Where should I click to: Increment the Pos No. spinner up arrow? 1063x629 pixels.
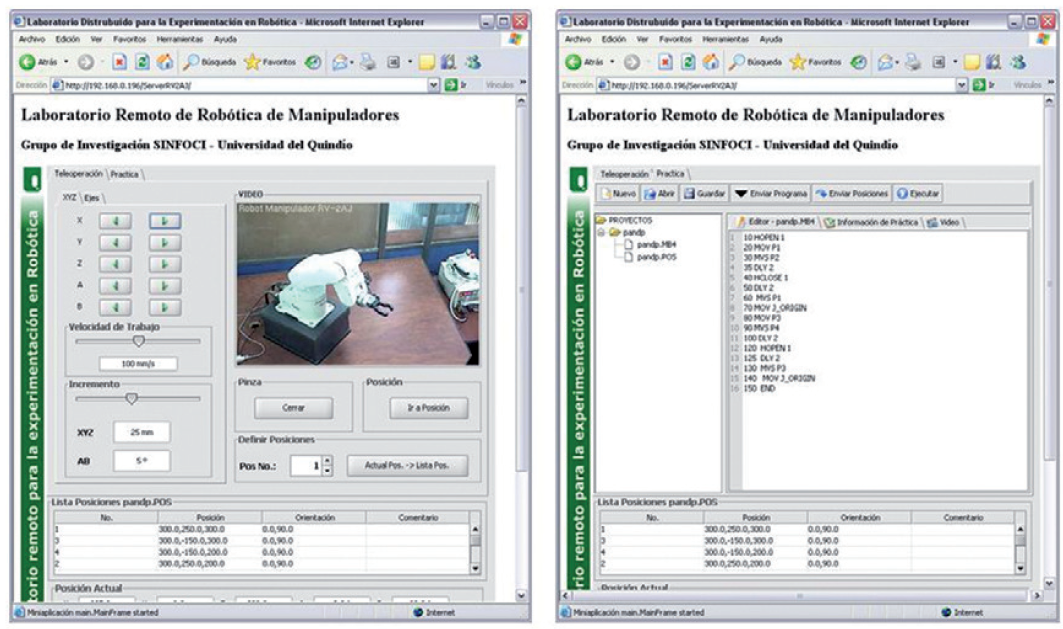pos(326,460)
